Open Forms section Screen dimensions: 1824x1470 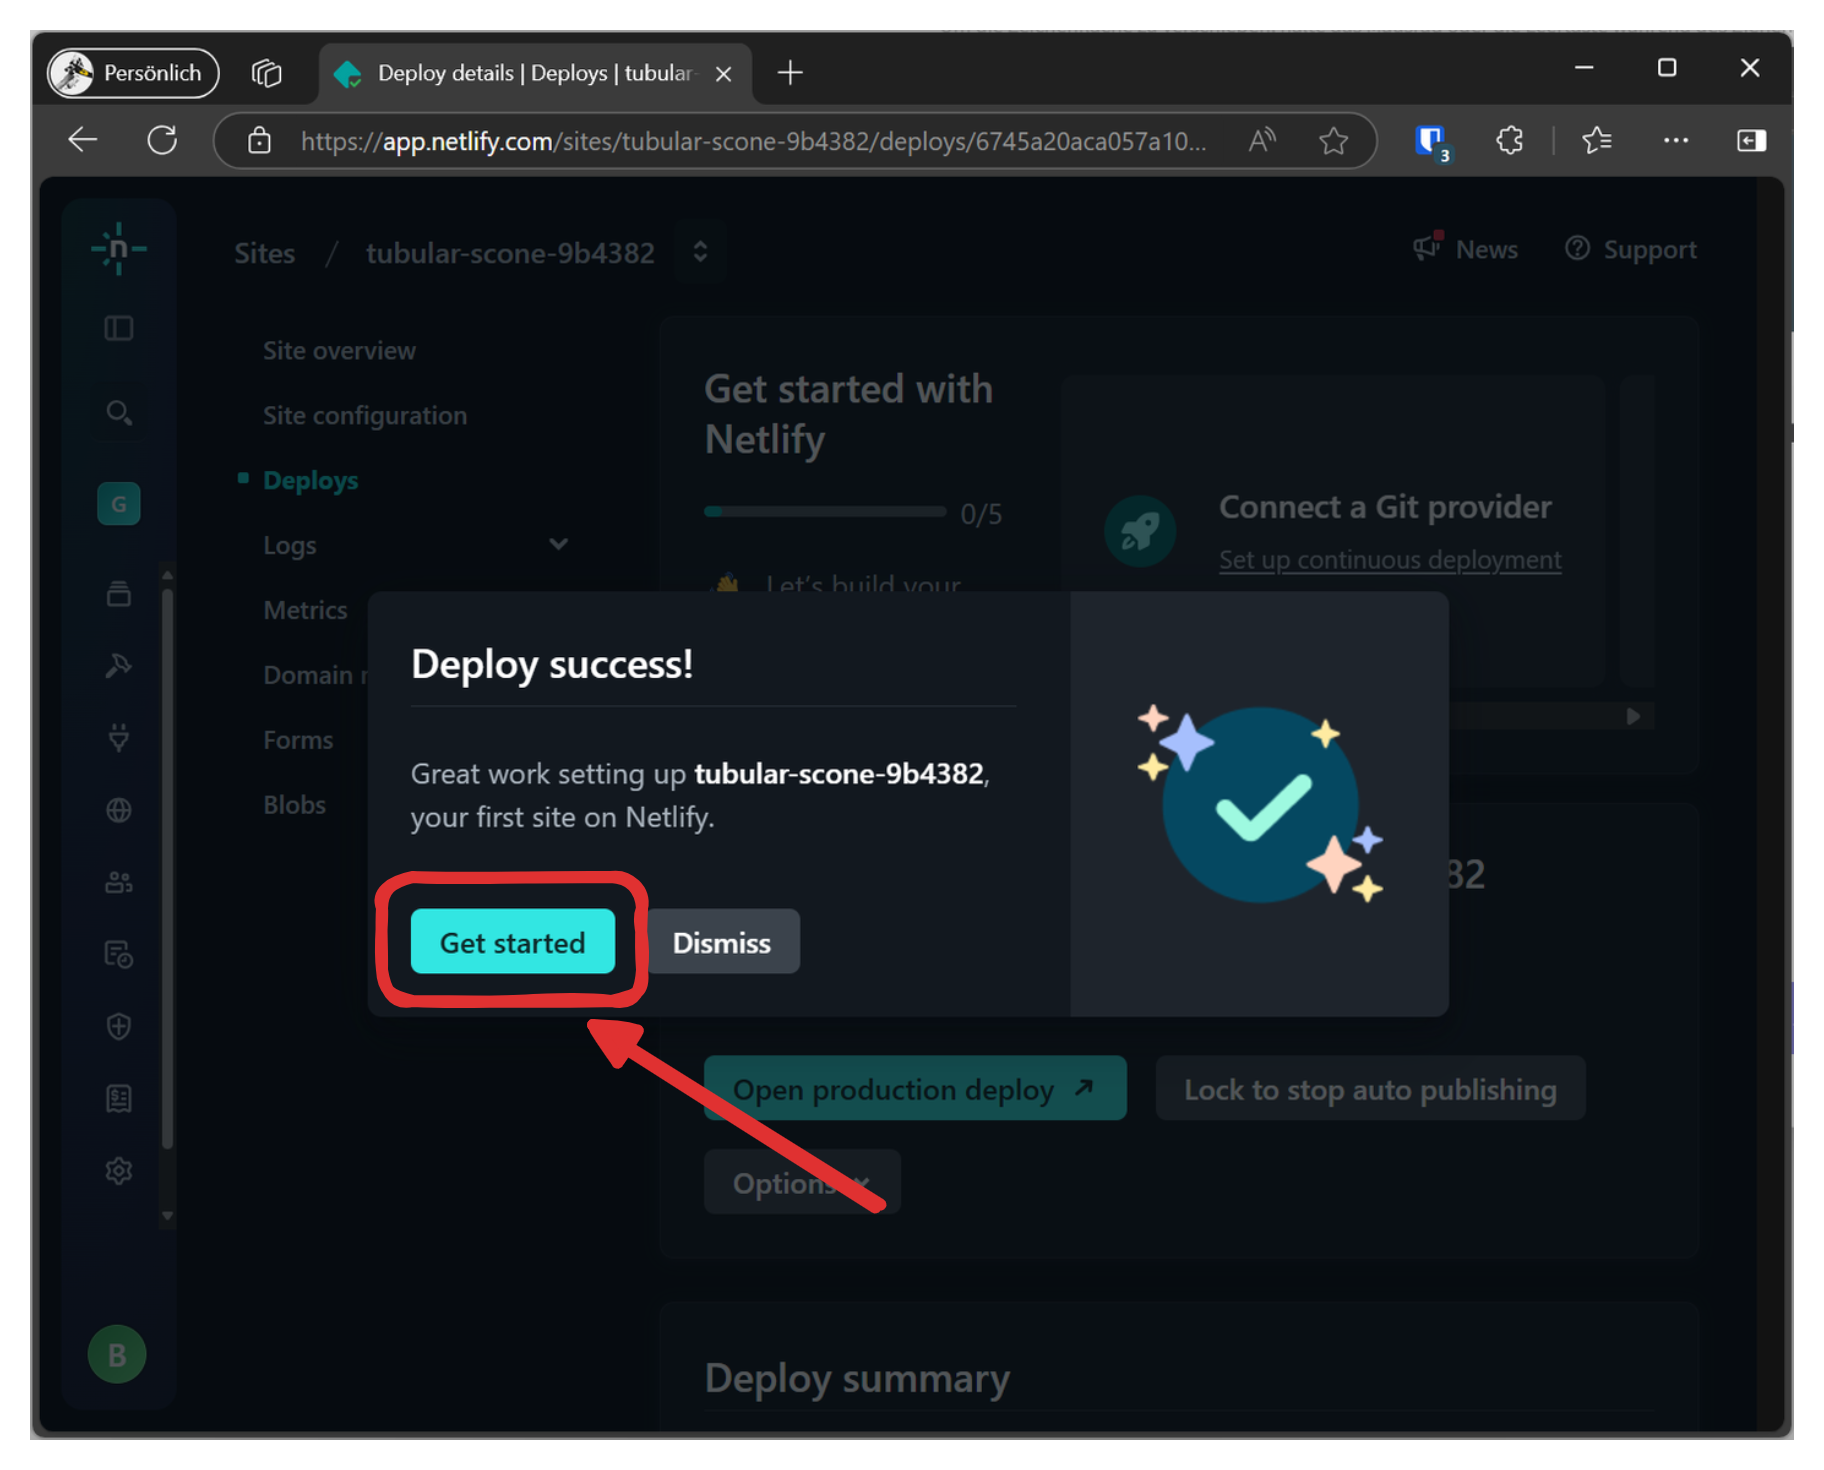pos(298,740)
